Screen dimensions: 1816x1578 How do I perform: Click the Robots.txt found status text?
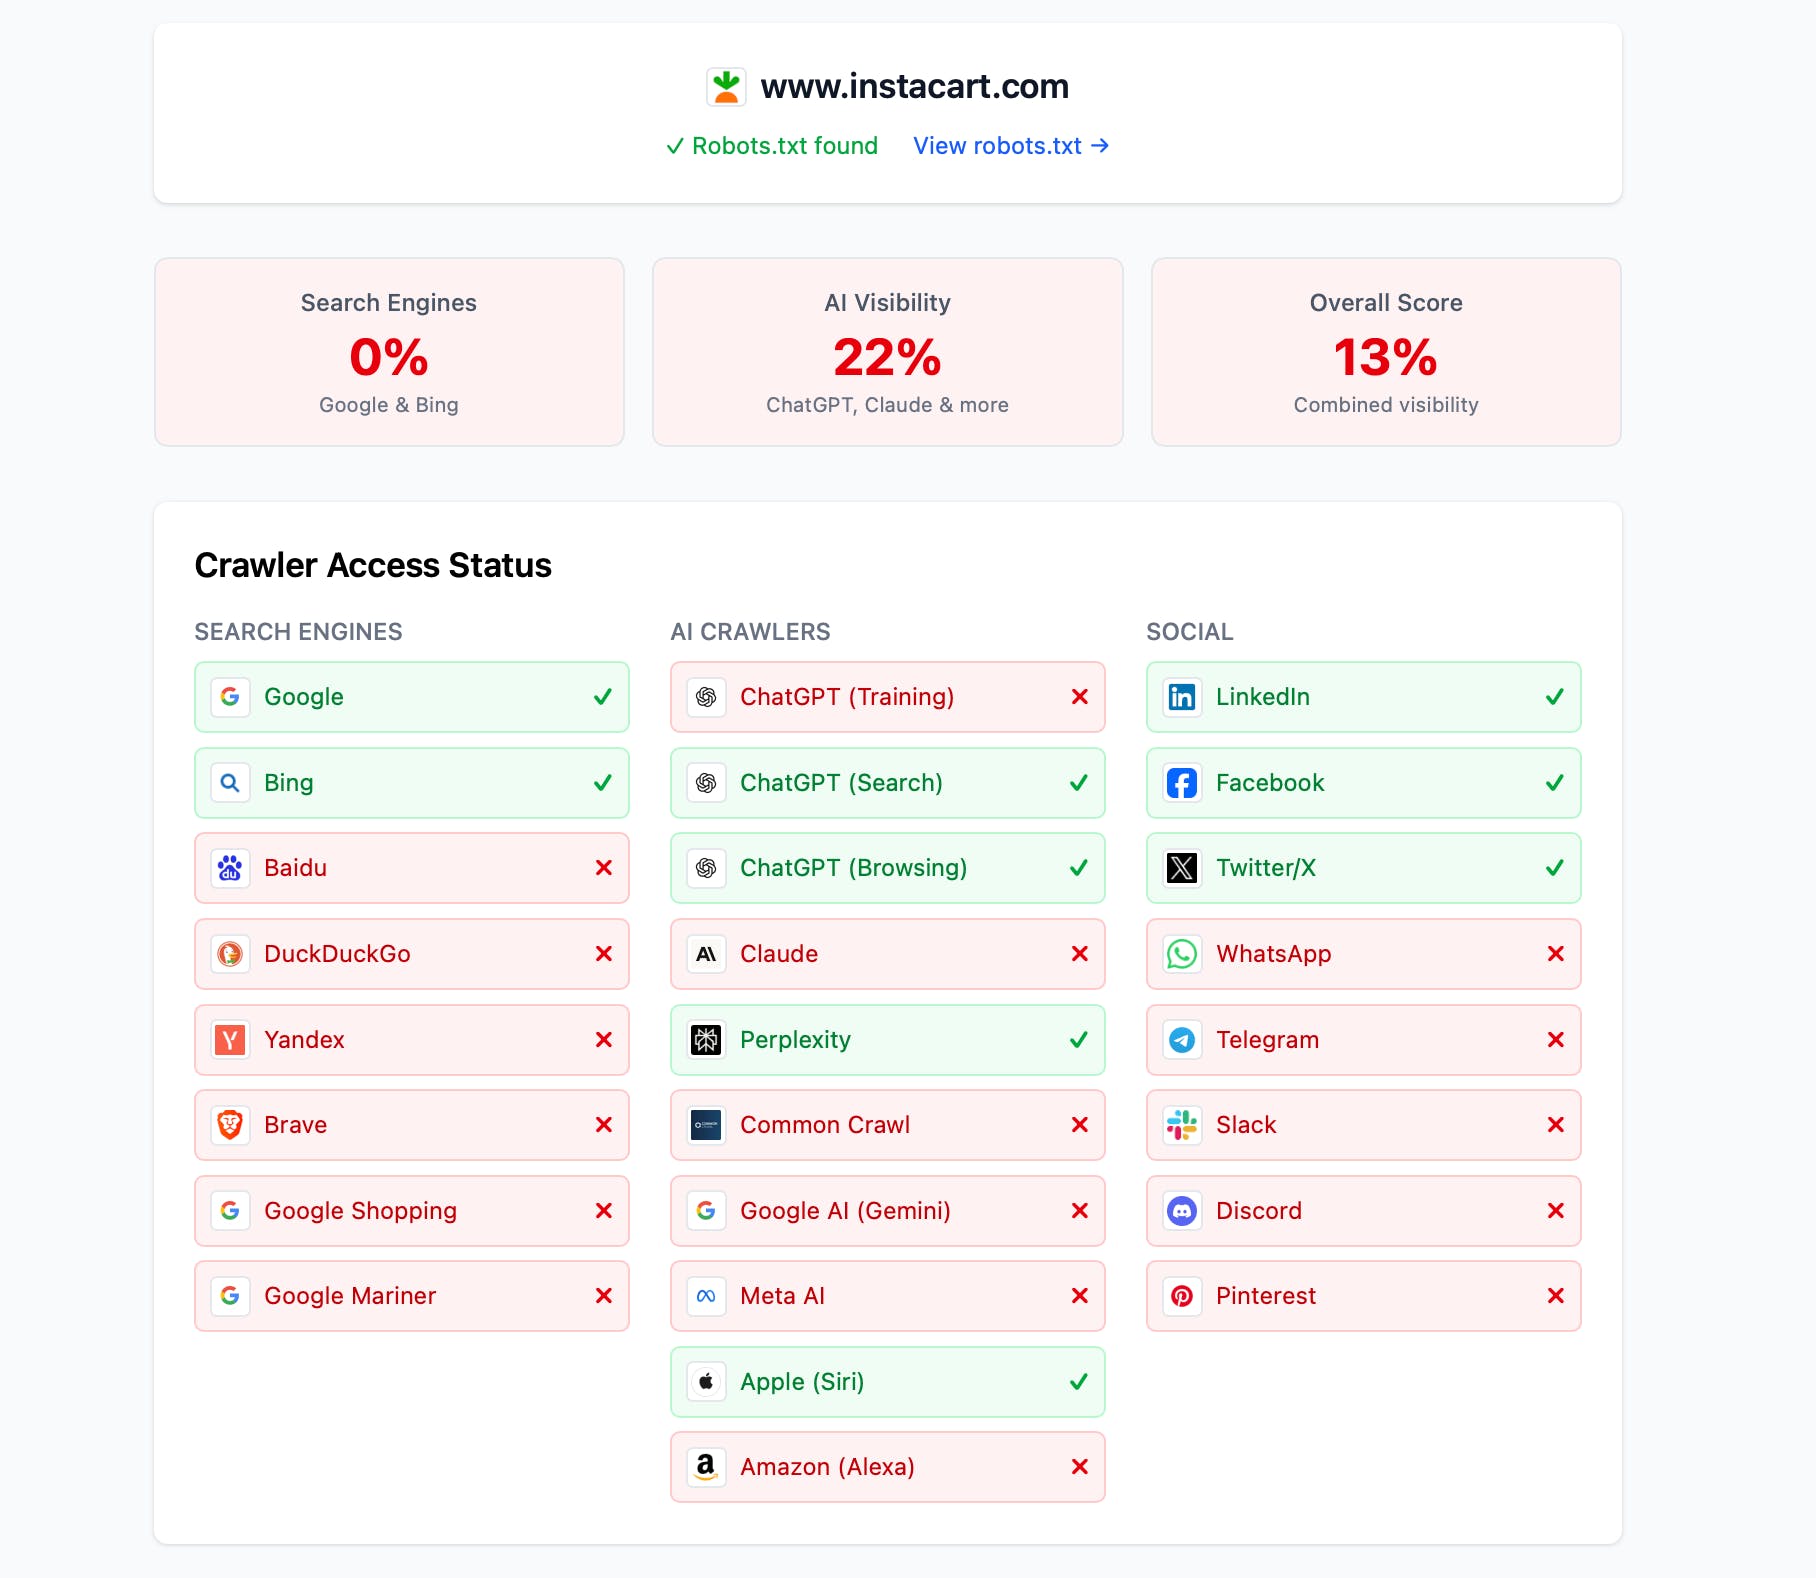point(771,146)
